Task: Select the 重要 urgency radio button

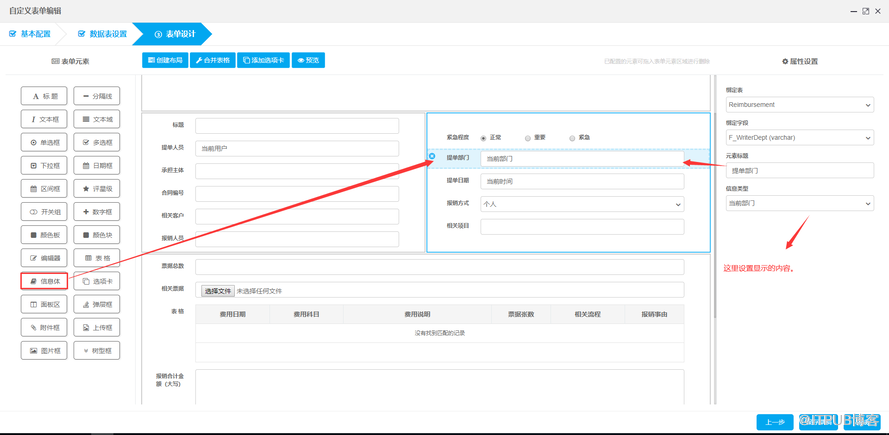Action: [x=528, y=138]
